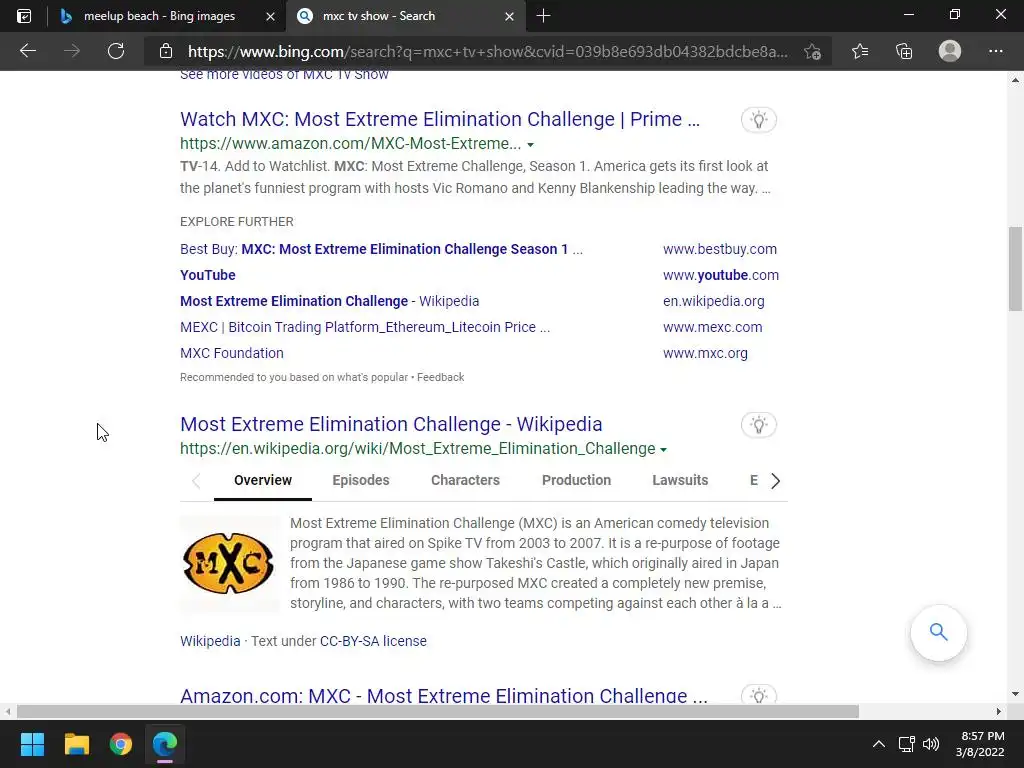Viewport: 1024px width, 768px height.
Task: Add this page to favorites star
Action: coord(812,51)
